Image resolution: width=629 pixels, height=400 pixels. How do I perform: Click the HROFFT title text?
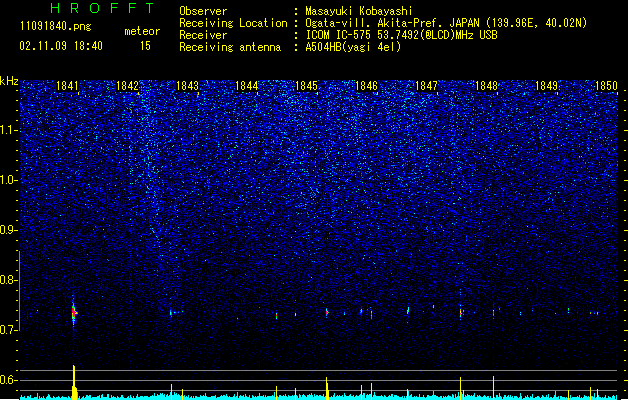[x=103, y=8]
